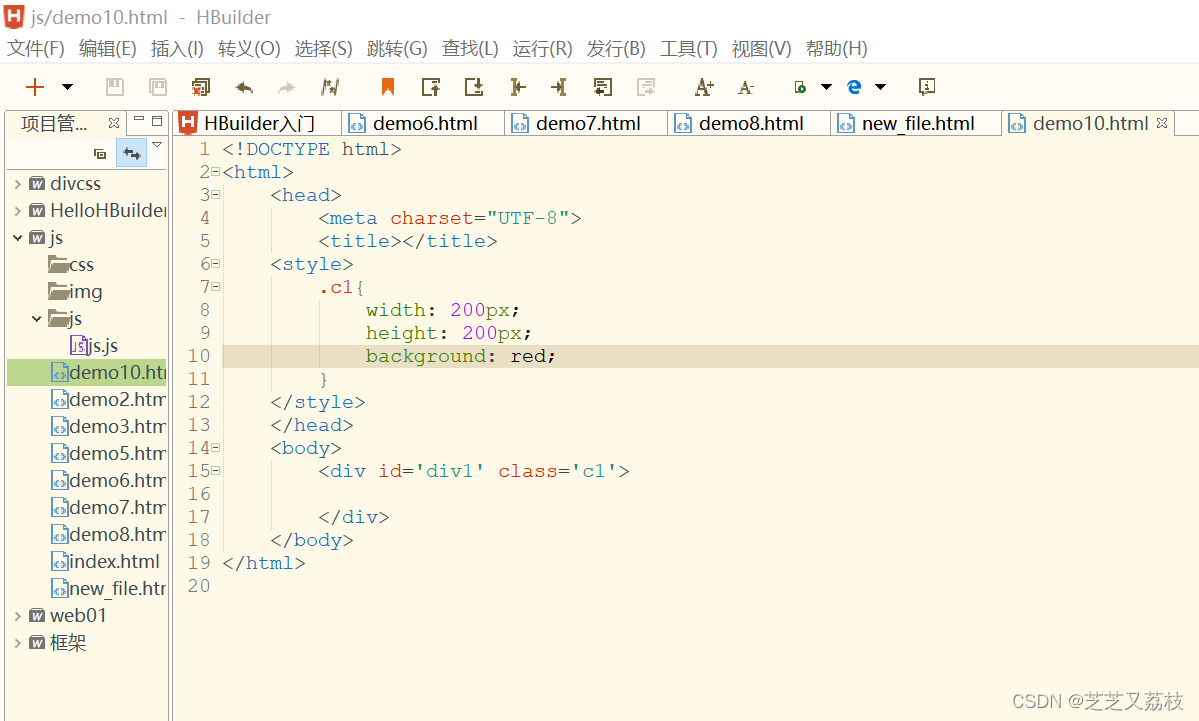This screenshot has width=1199, height=721.
Task: Close the demo10.html editor tab
Action: pos(1162,123)
